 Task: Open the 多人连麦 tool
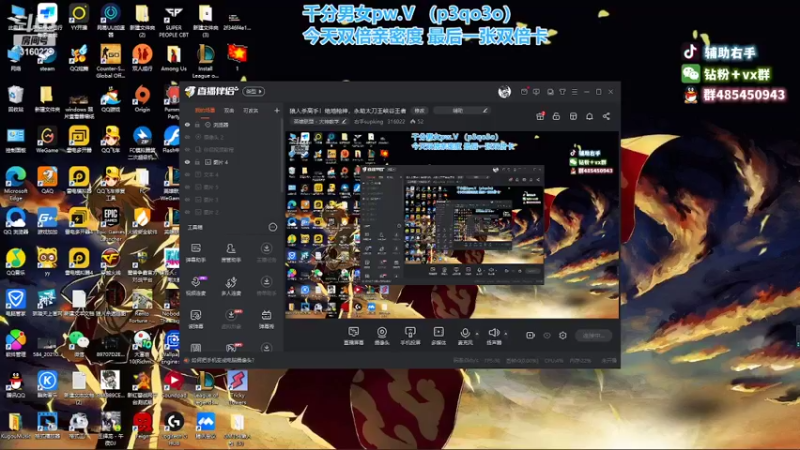coord(231,286)
